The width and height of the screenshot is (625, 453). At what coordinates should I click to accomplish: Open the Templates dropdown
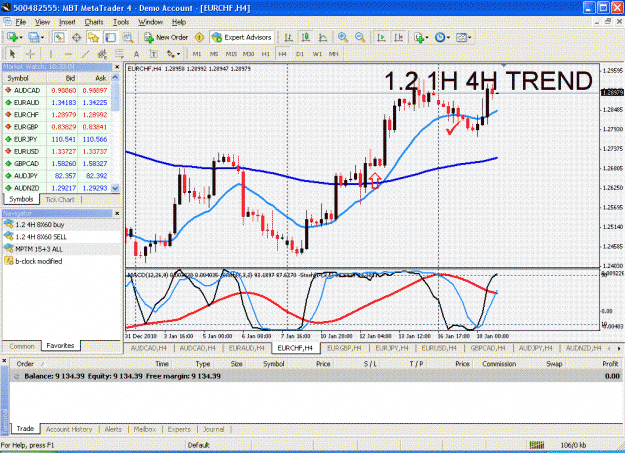pyautogui.click(x=463, y=37)
